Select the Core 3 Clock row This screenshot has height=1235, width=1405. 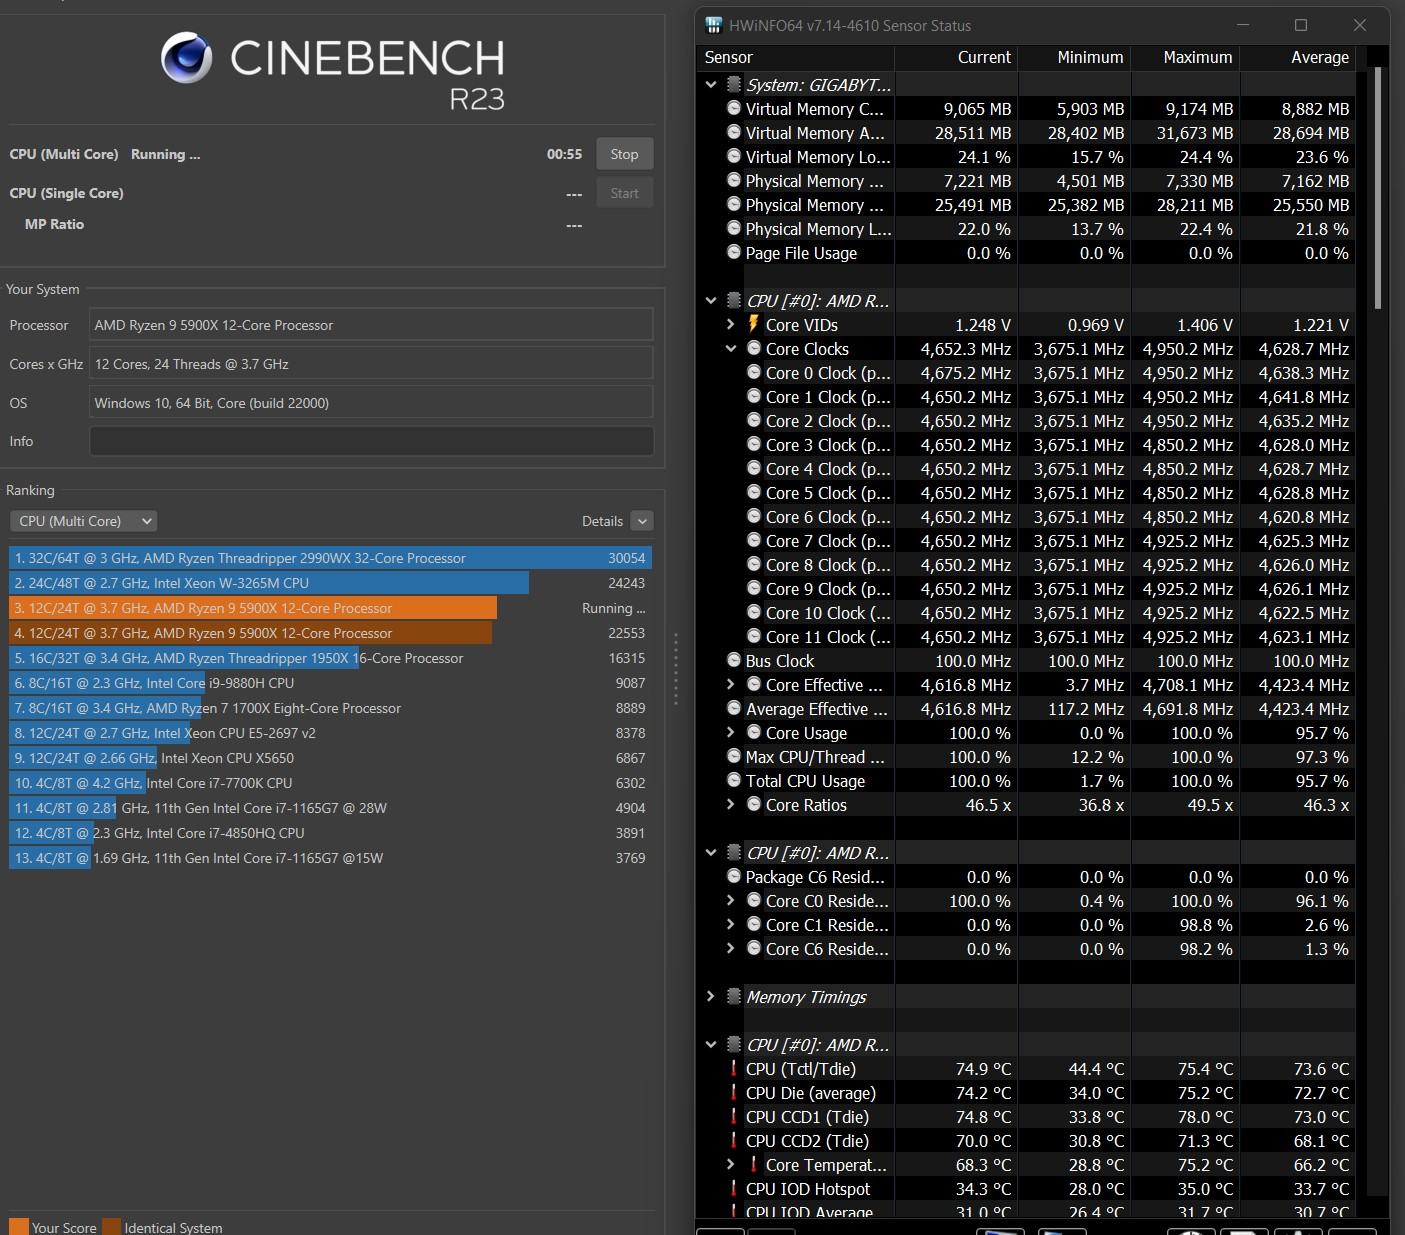1026,445
